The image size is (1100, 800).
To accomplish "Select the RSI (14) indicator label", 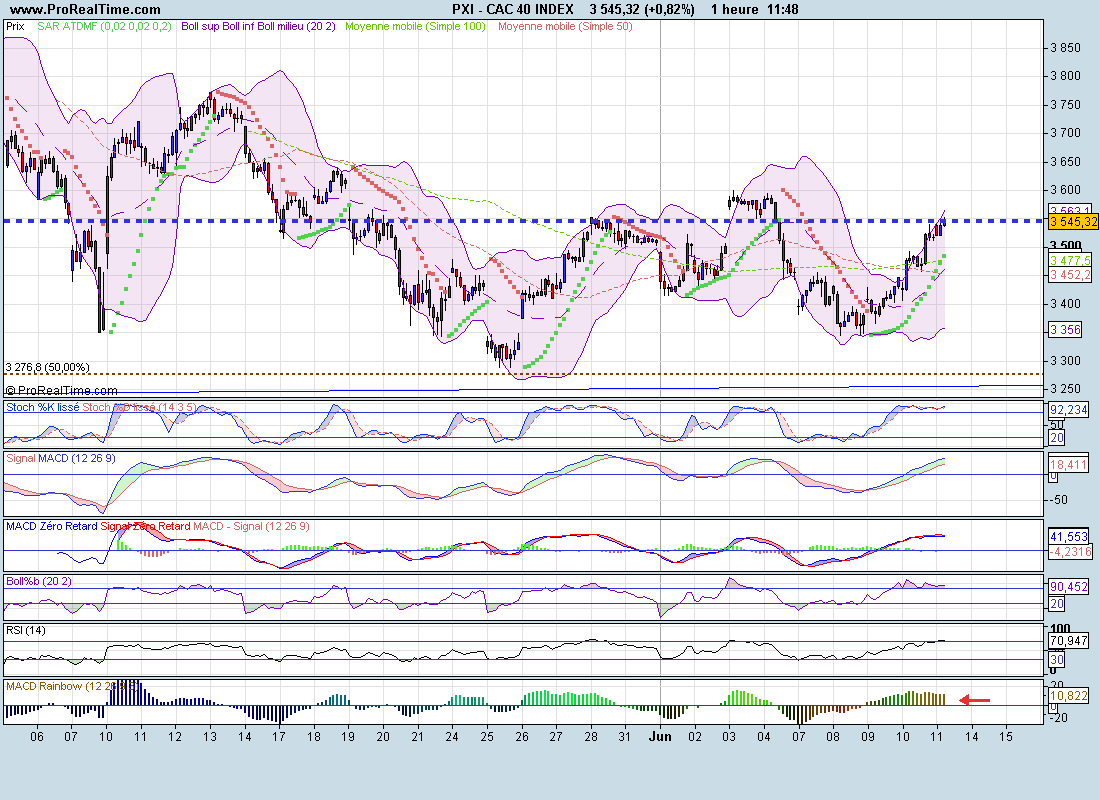I will click(26, 630).
